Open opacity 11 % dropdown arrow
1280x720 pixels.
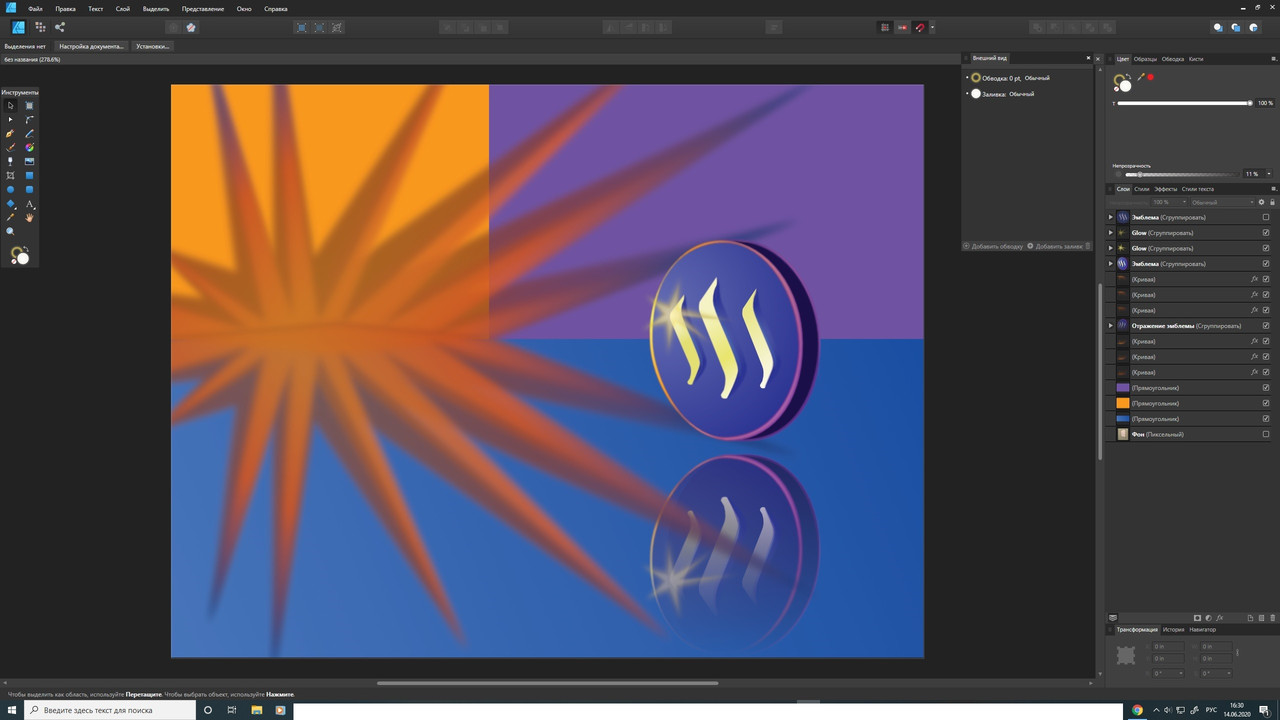[1269, 174]
